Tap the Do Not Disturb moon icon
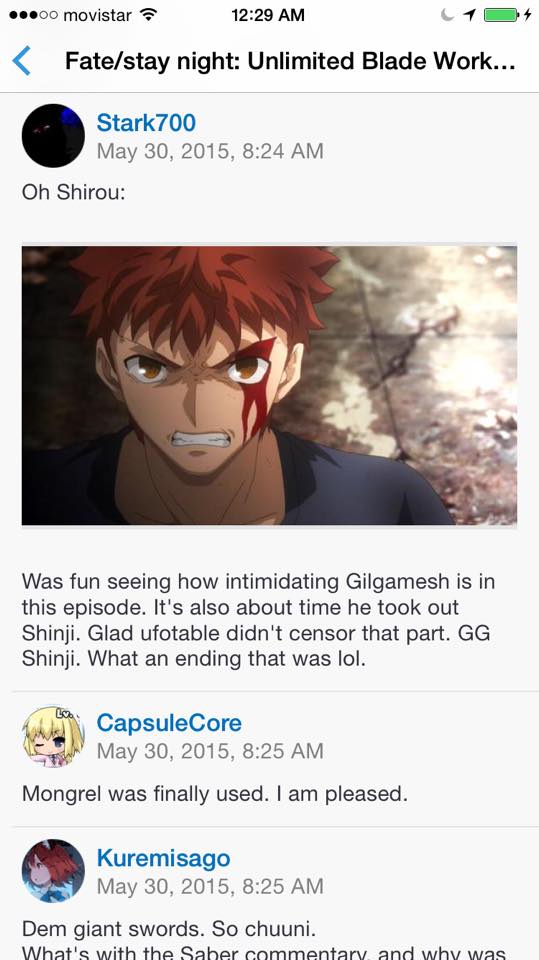Image resolution: width=539 pixels, height=960 pixels. tap(448, 15)
